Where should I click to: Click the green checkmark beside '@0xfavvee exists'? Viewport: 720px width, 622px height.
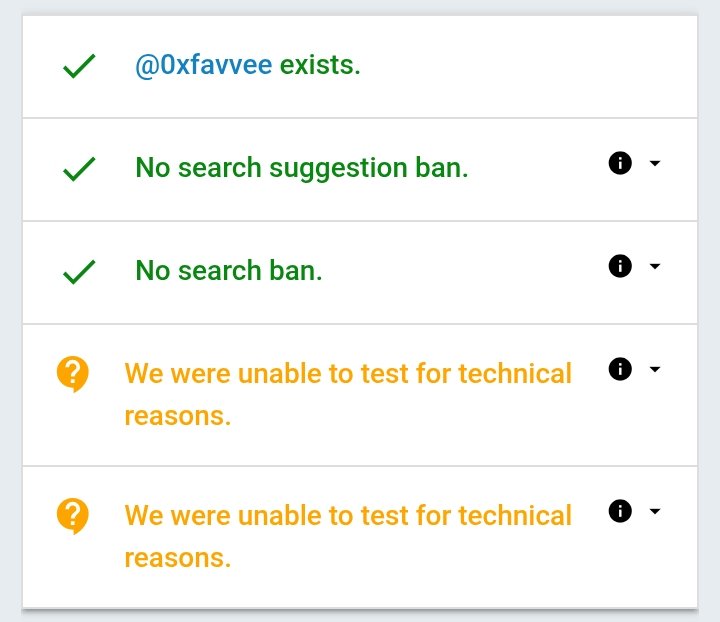(79, 67)
